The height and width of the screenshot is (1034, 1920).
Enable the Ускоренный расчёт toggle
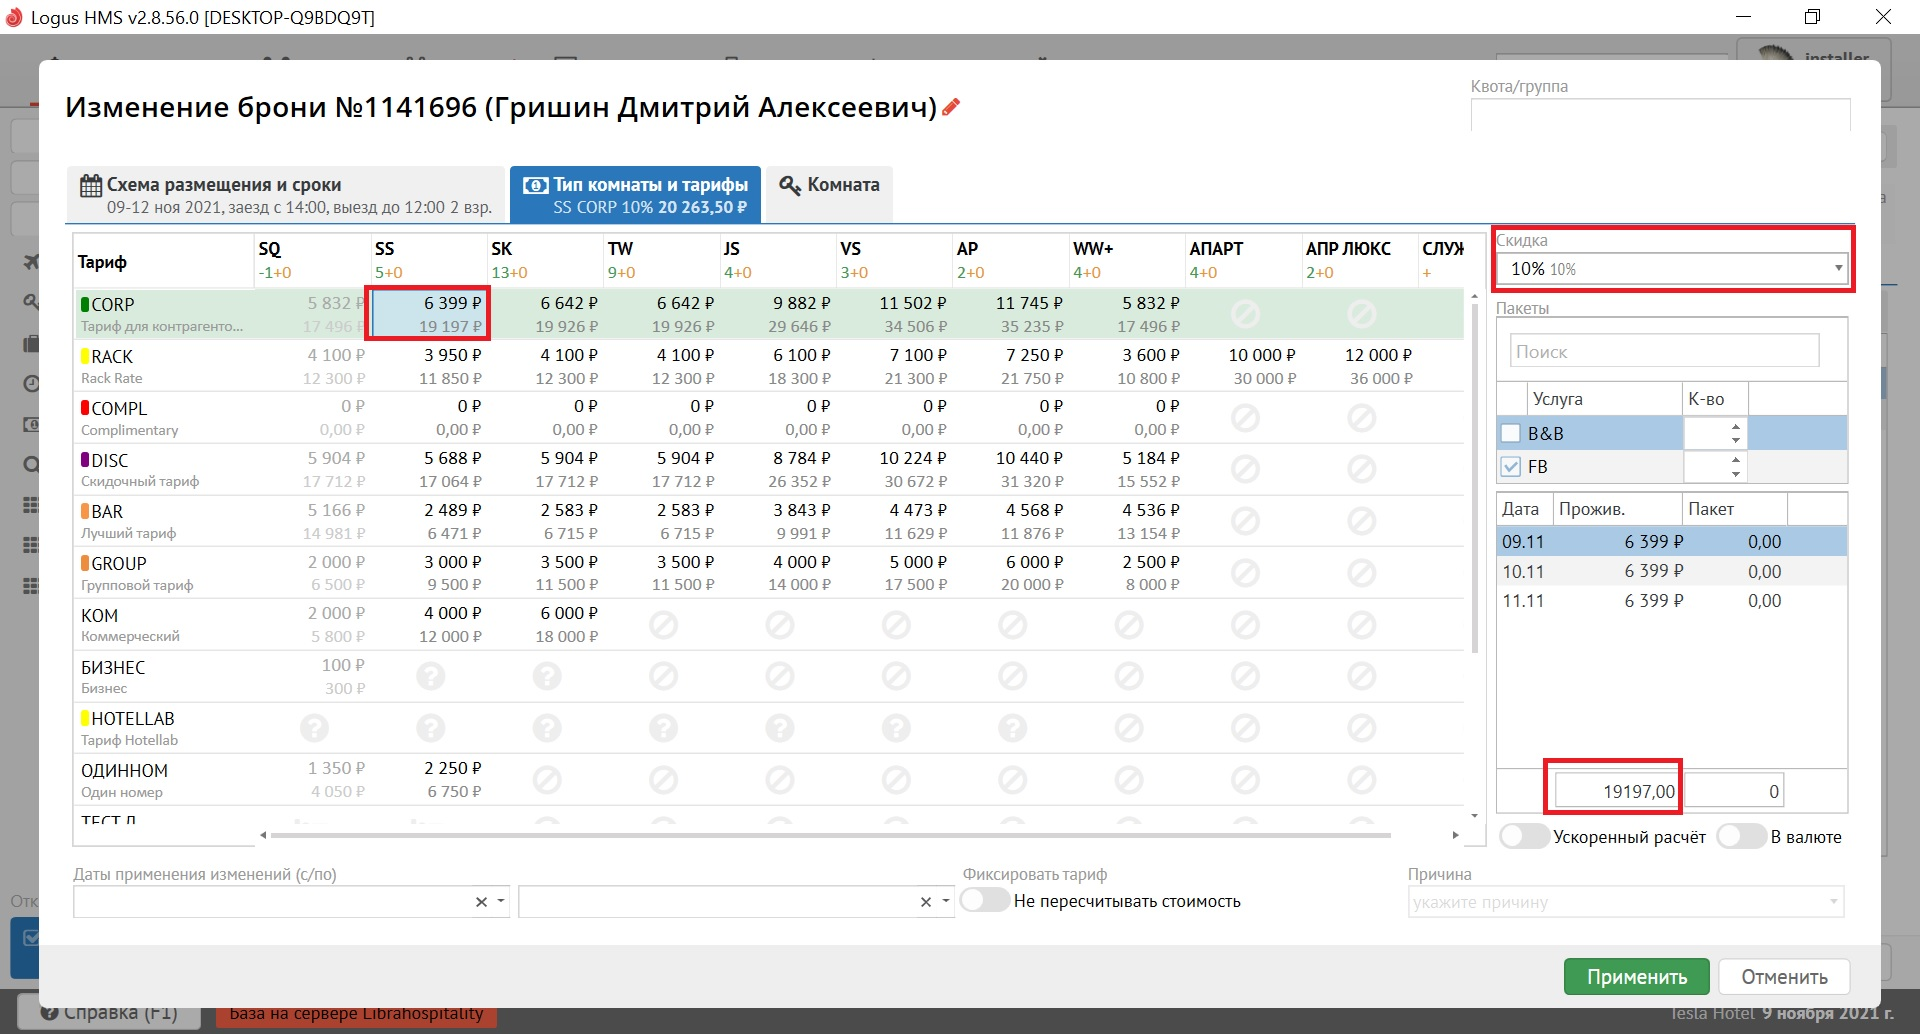pos(1524,837)
